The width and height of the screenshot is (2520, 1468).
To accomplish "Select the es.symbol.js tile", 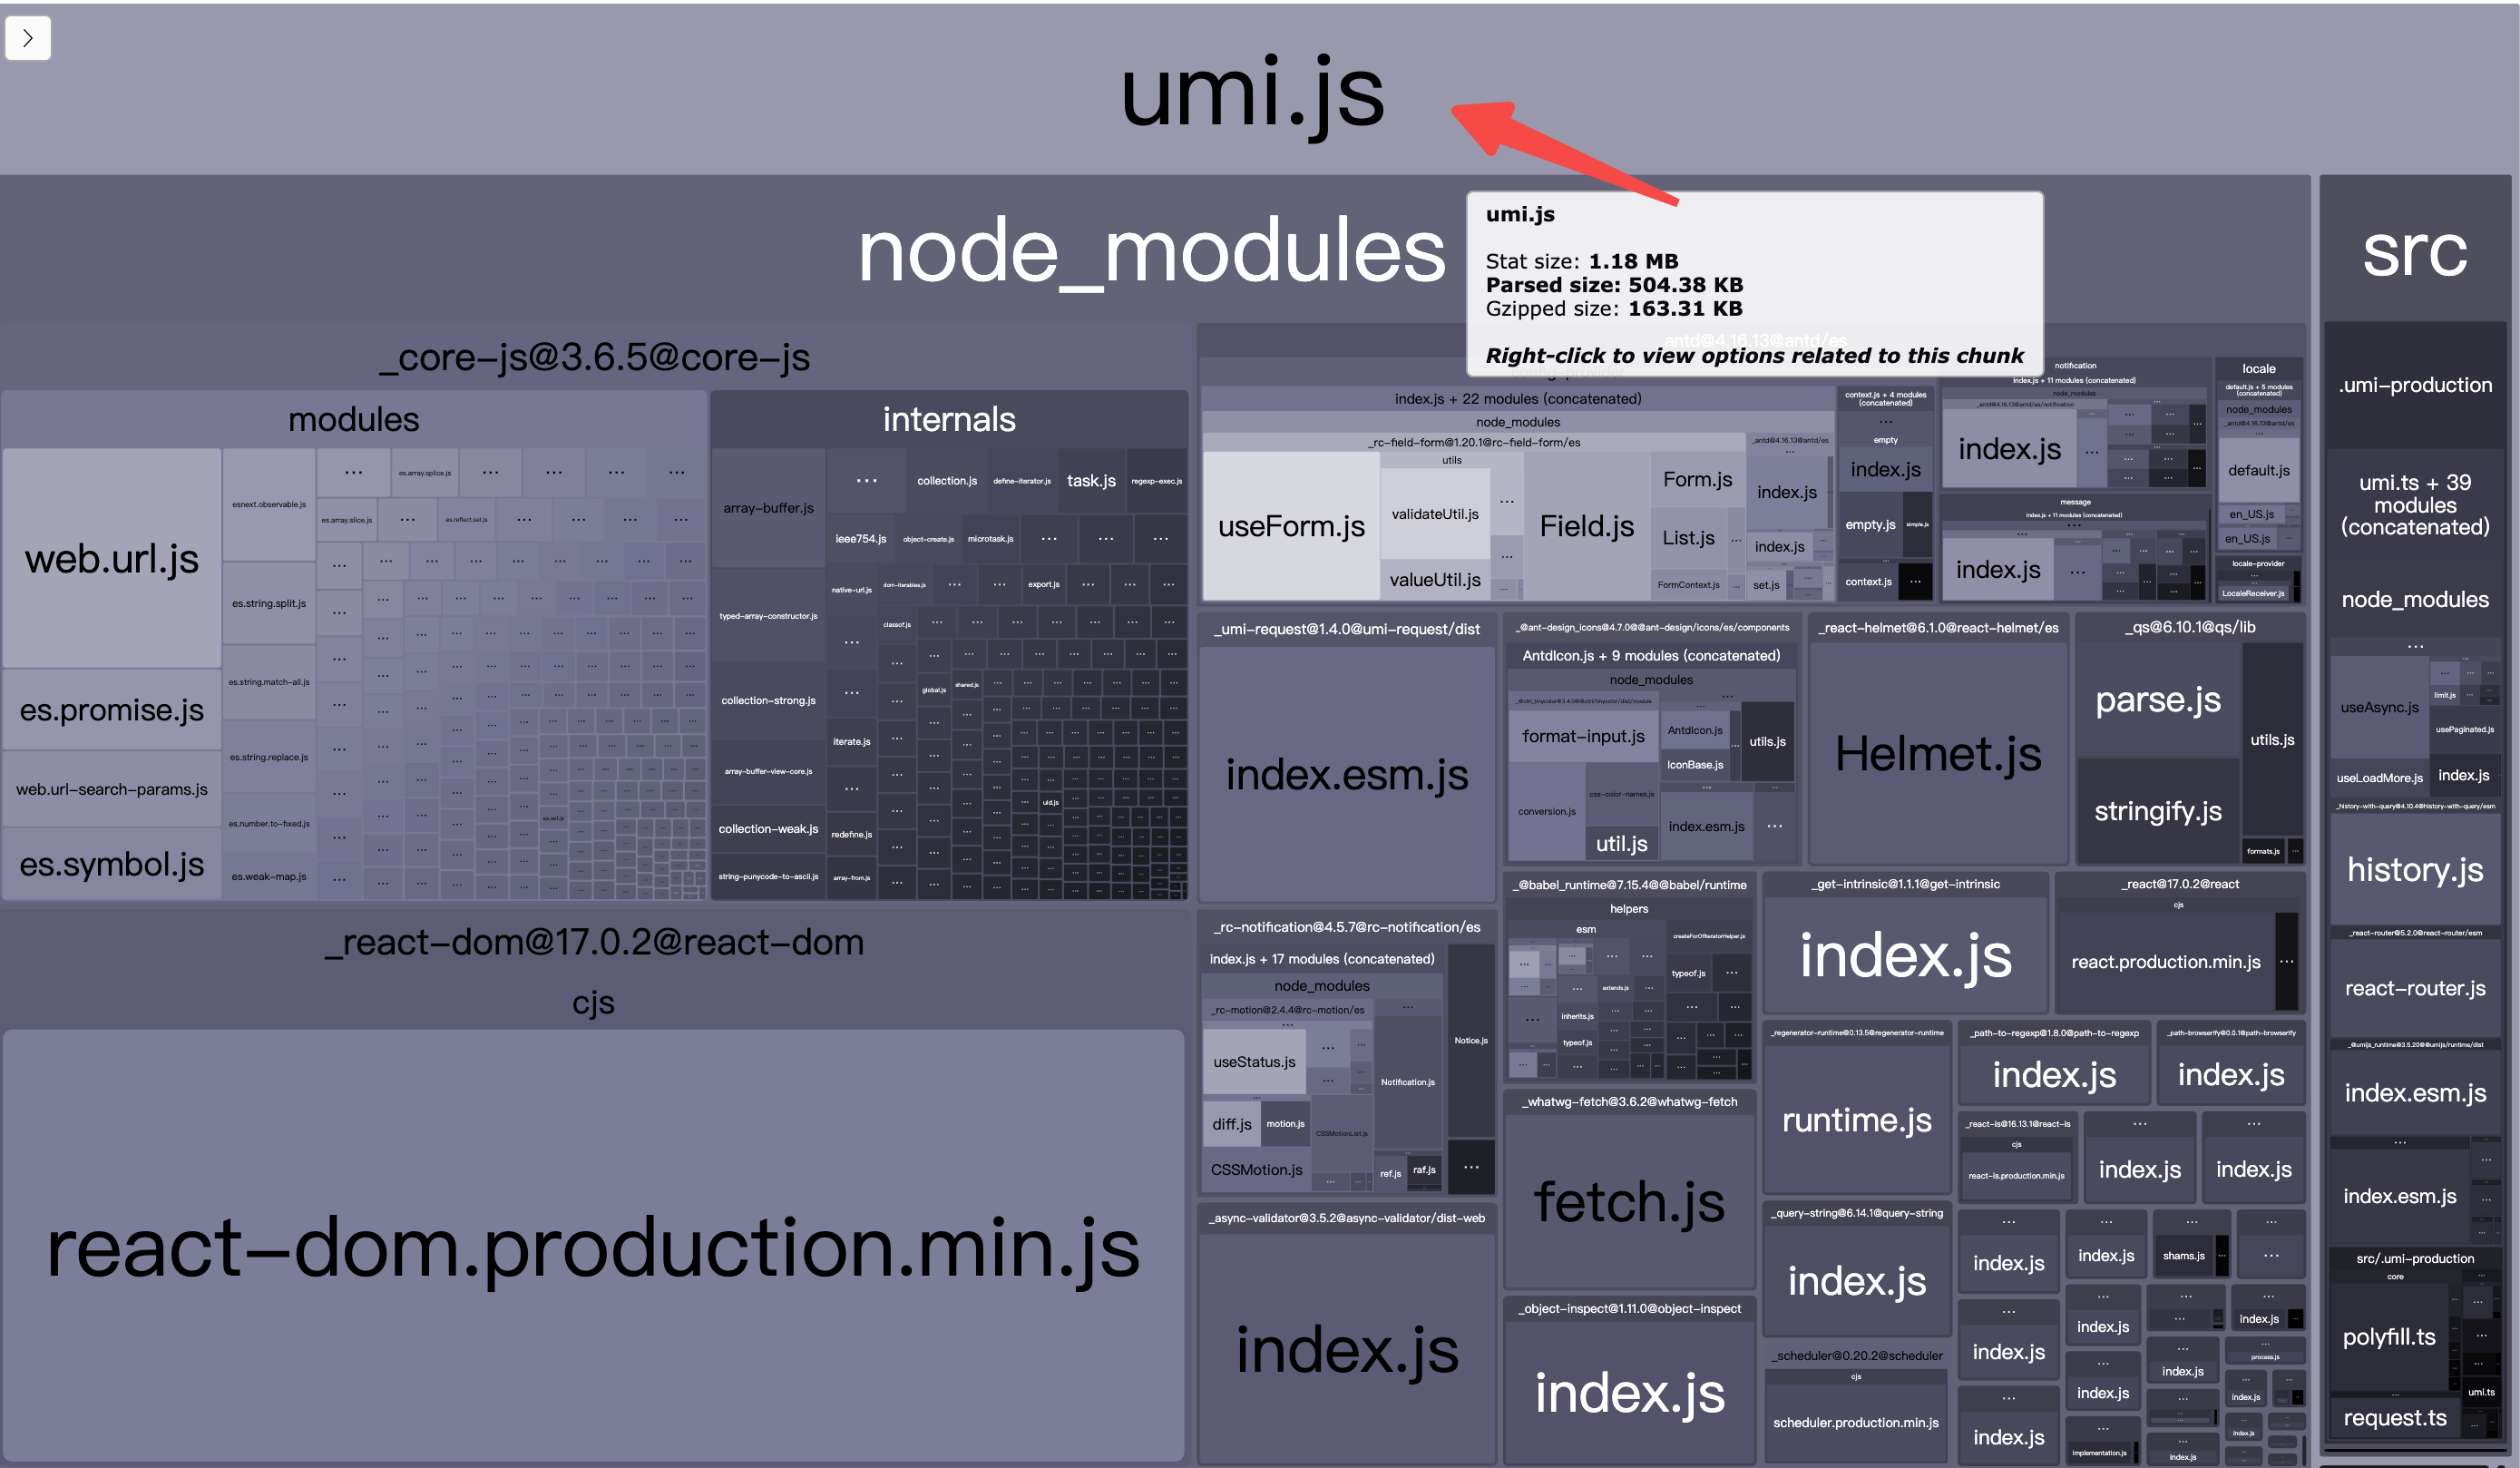I will click(111, 864).
